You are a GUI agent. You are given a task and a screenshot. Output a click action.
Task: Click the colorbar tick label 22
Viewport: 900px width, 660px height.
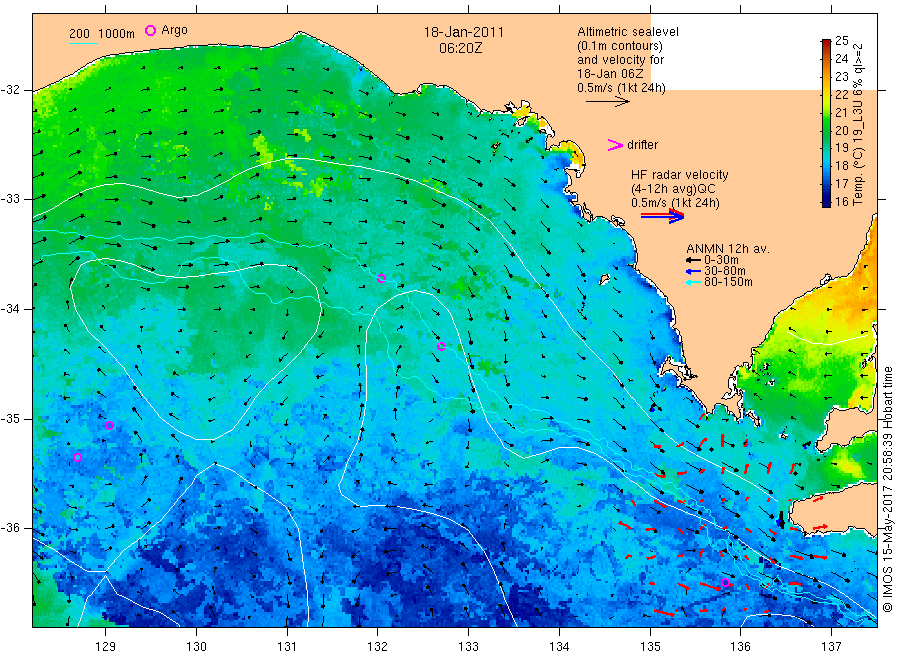pos(842,94)
